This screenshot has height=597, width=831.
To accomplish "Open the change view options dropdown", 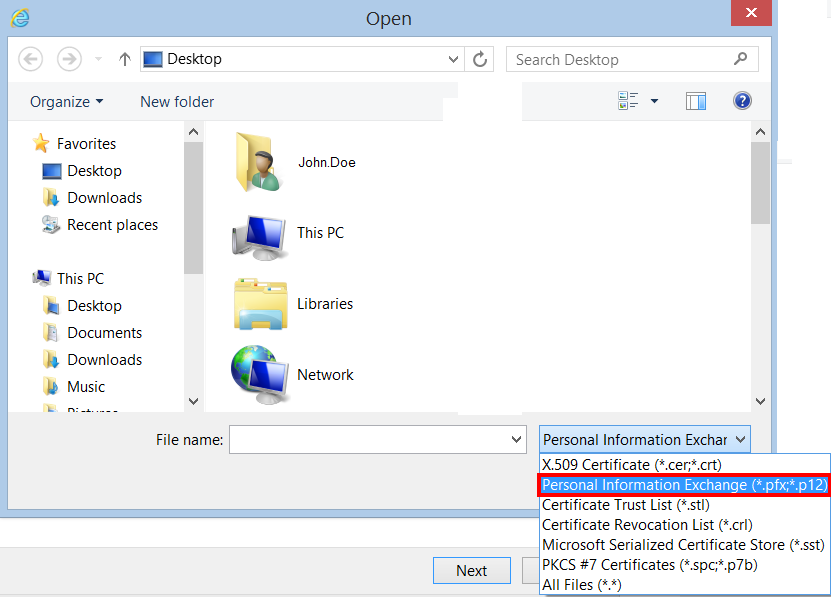I will tap(655, 101).
